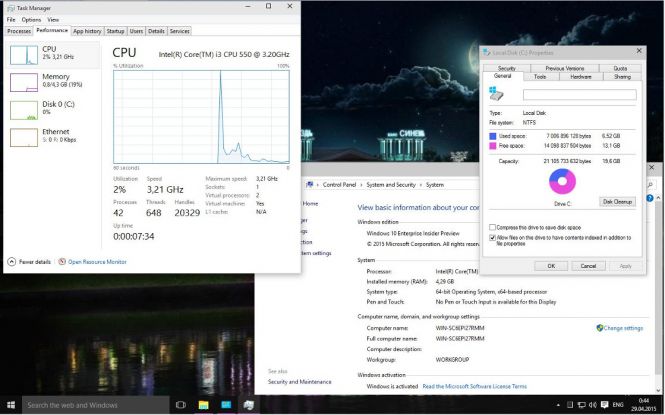Show hidden tray icons arrow

558,405
